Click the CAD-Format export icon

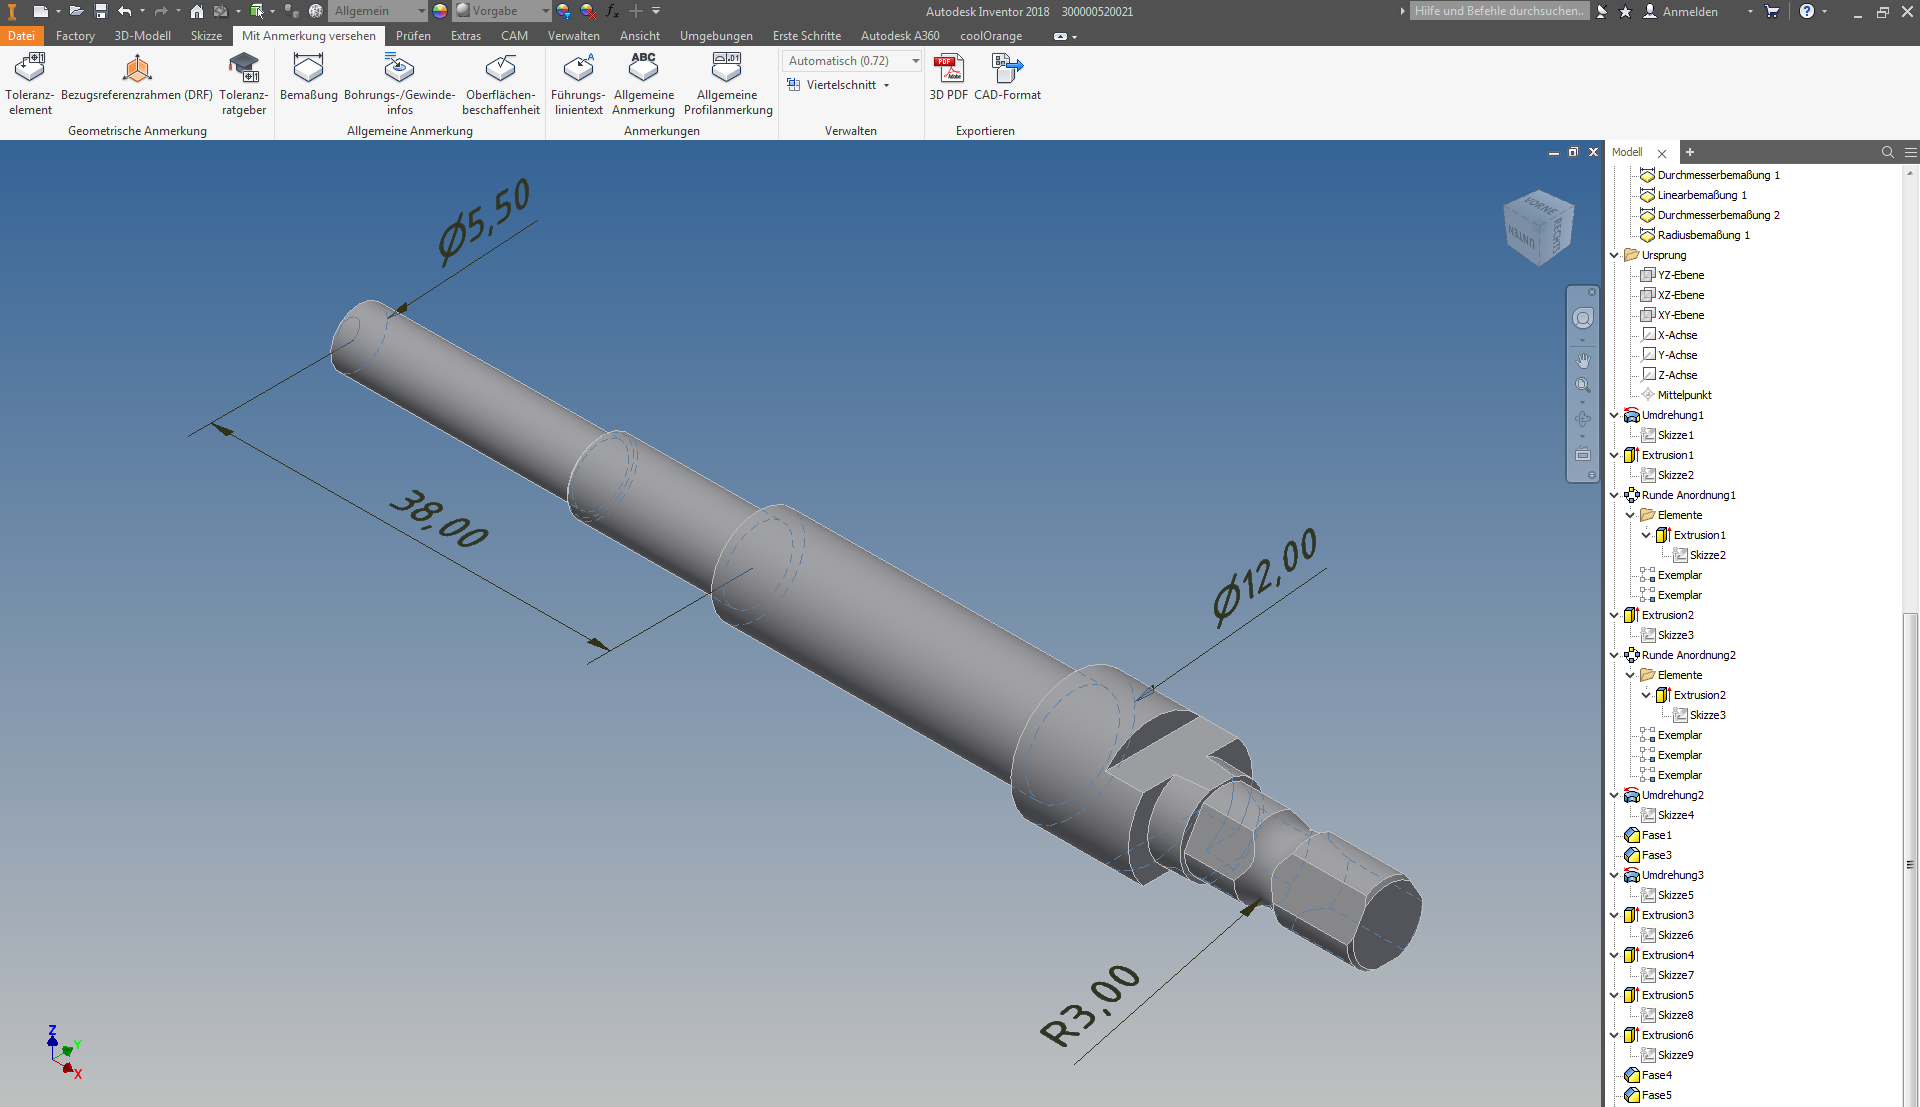[1007, 68]
